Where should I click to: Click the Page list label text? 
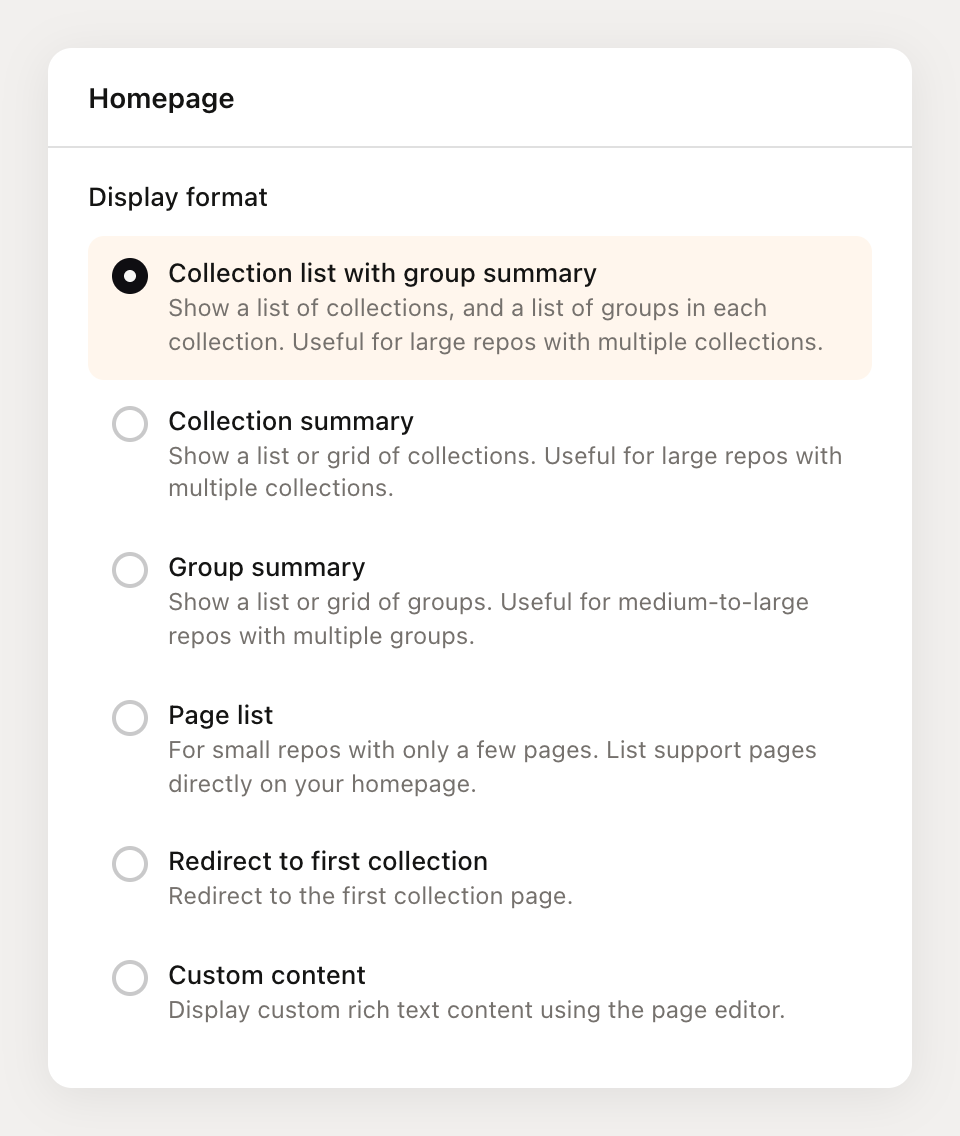pyautogui.click(x=220, y=716)
